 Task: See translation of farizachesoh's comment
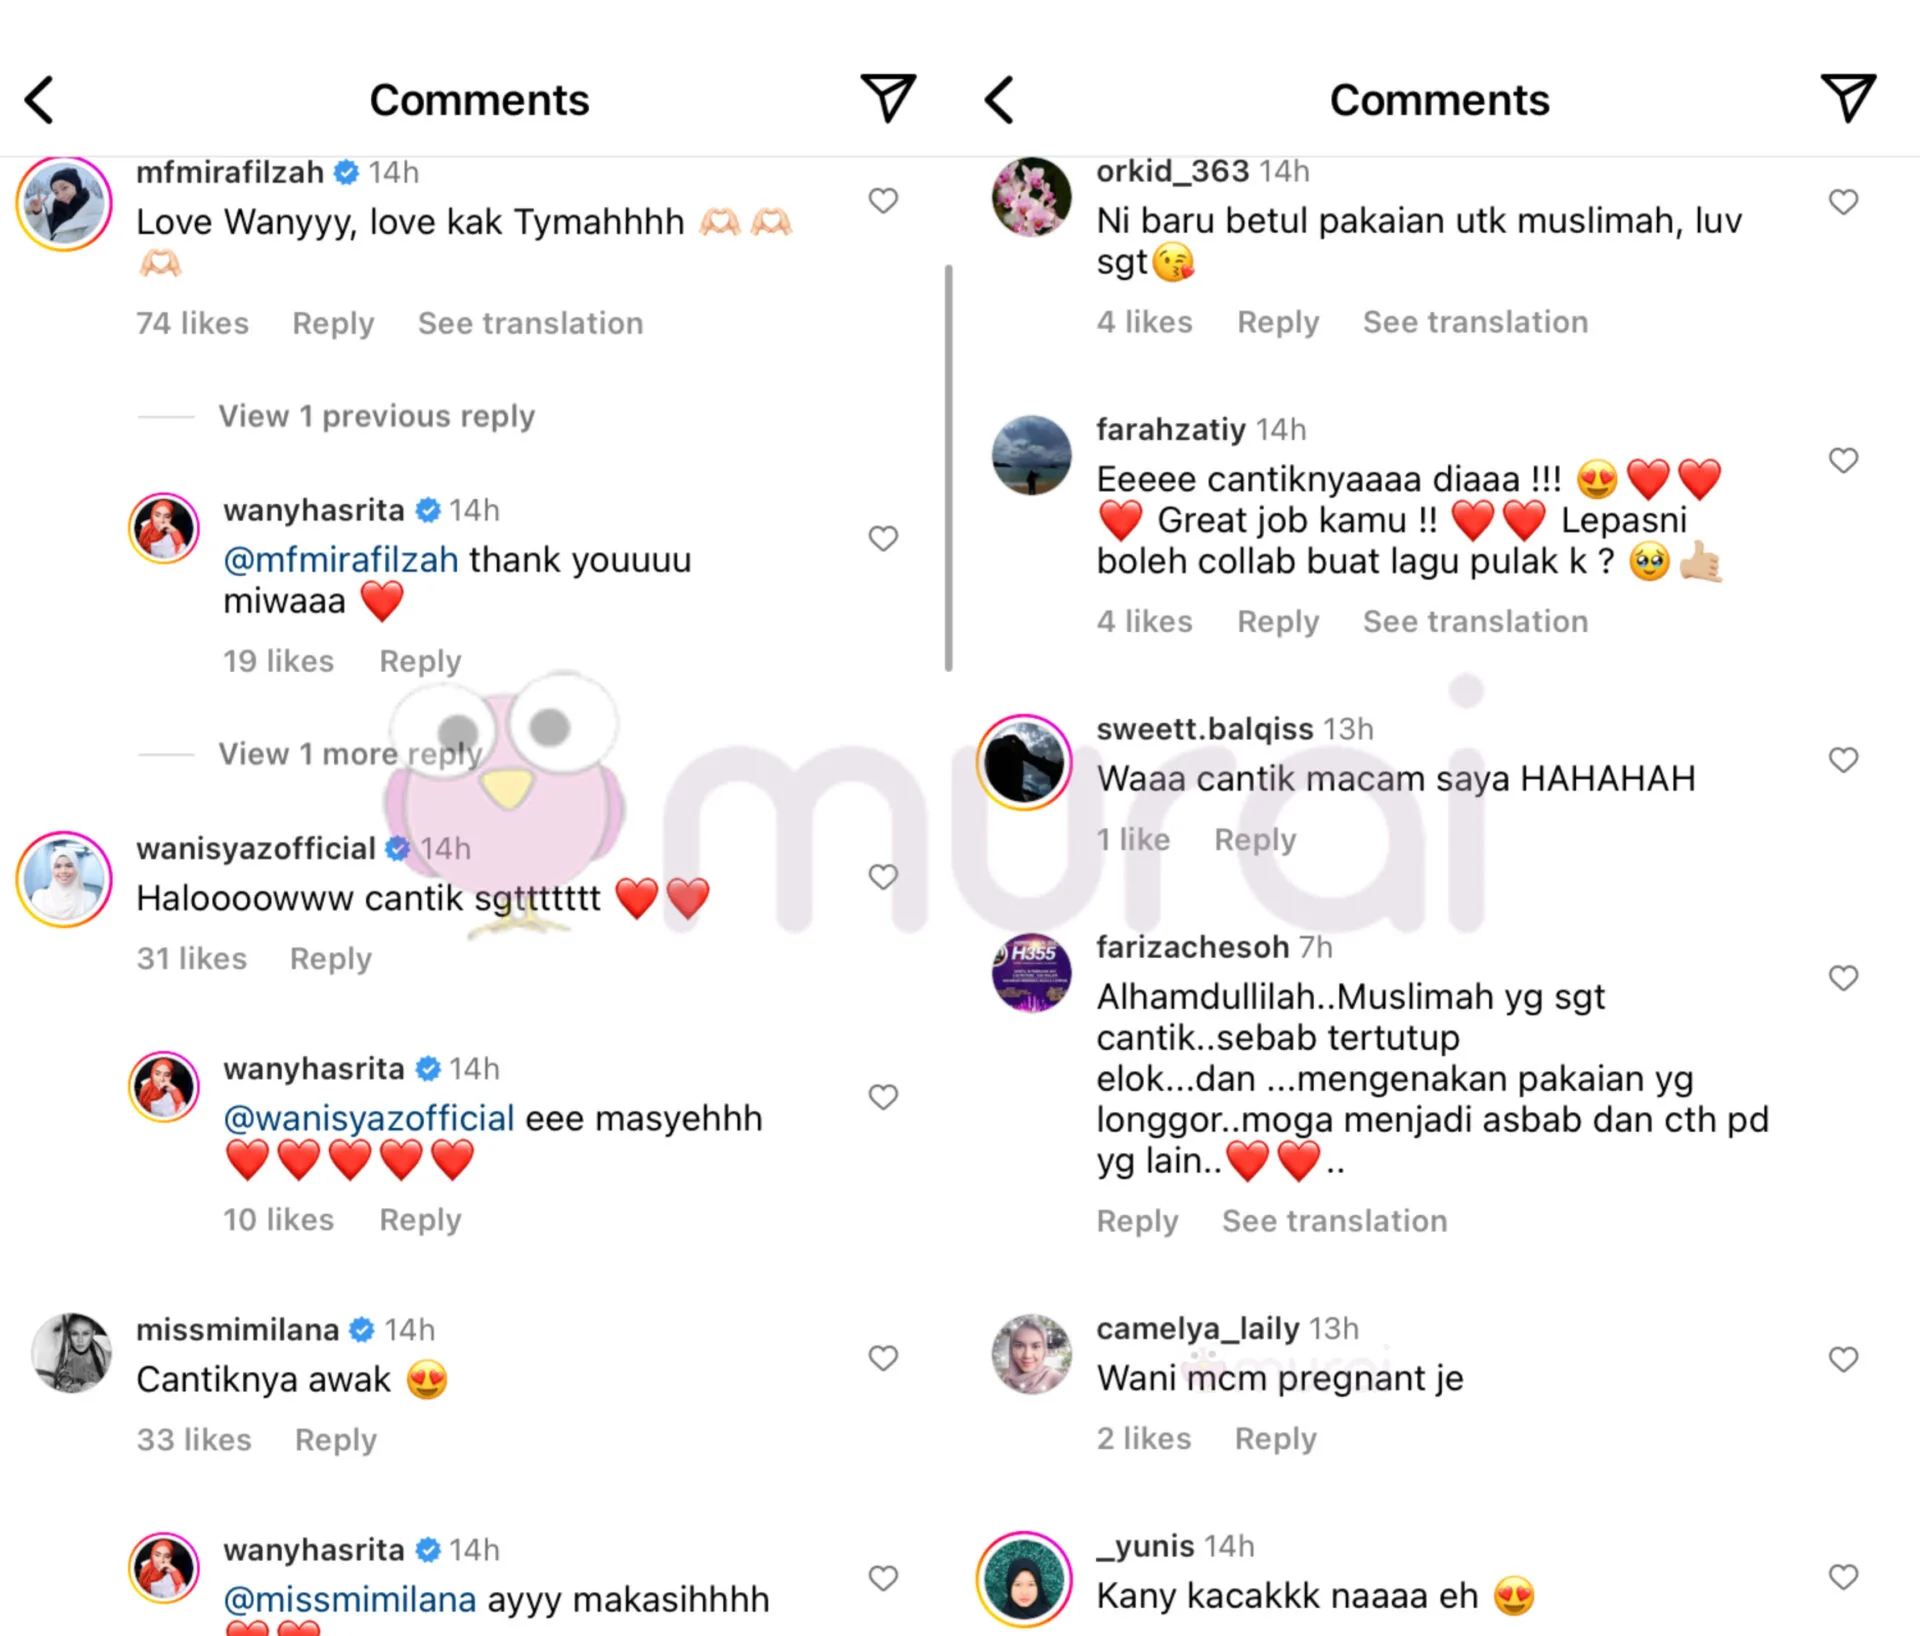click(x=1335, y=1221)
